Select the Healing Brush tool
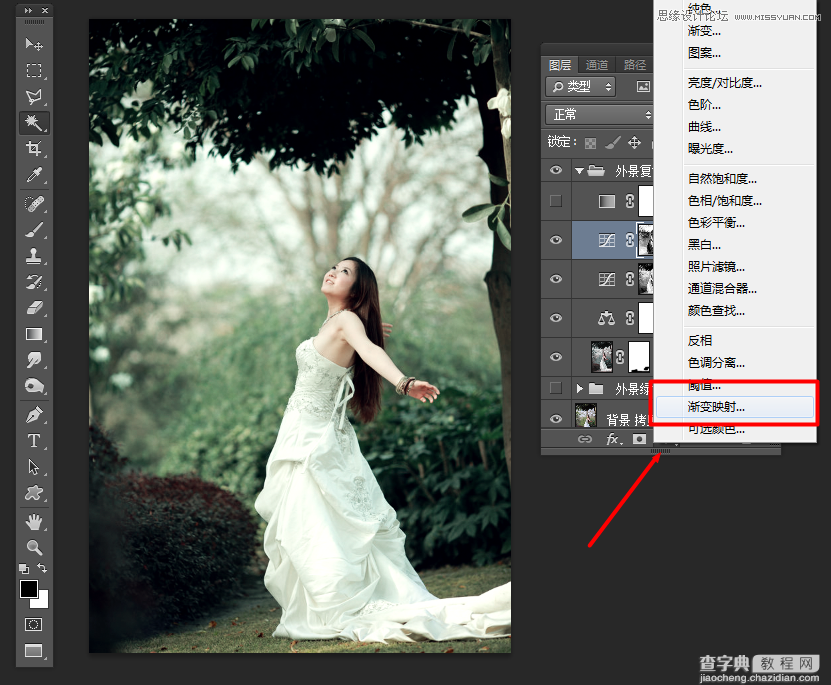The width and height of the screenshot is (831, 685). (34, 204)
